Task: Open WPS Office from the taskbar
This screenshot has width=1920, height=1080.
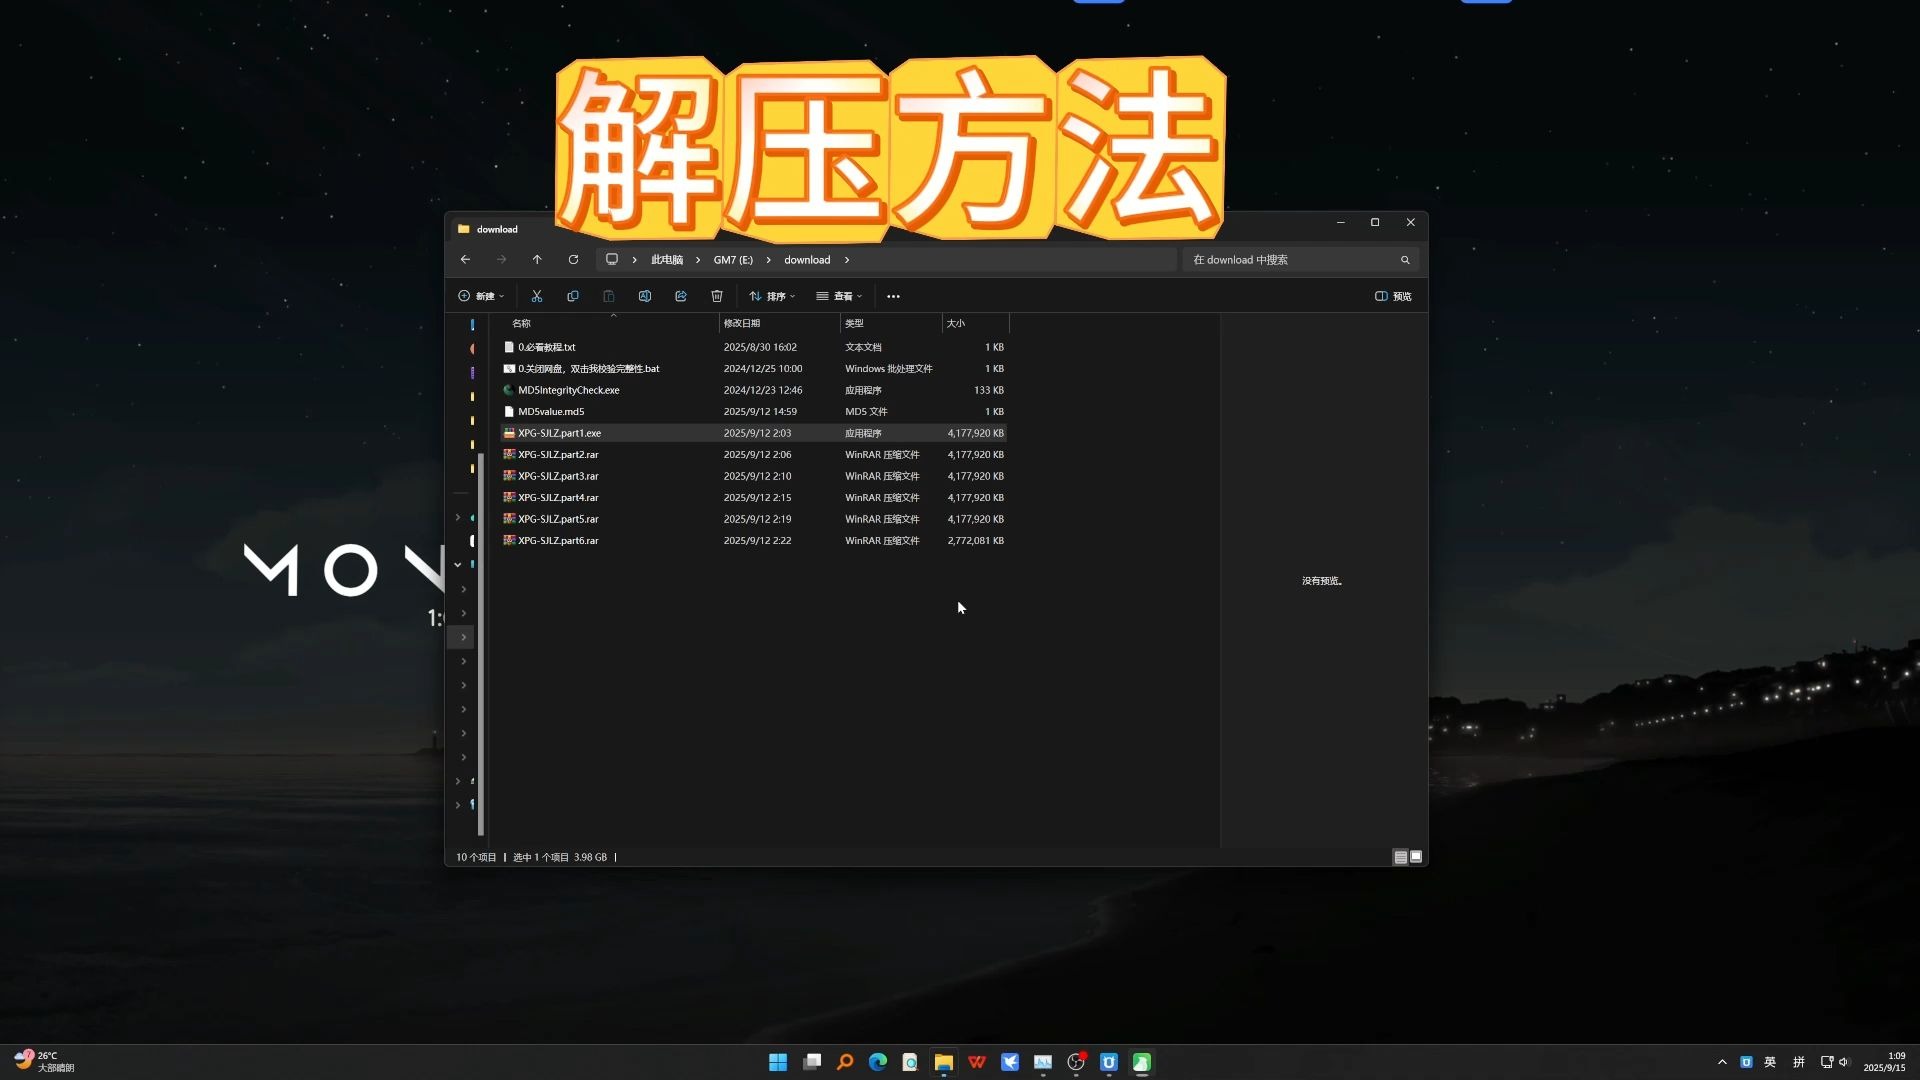Action: 977,1062
